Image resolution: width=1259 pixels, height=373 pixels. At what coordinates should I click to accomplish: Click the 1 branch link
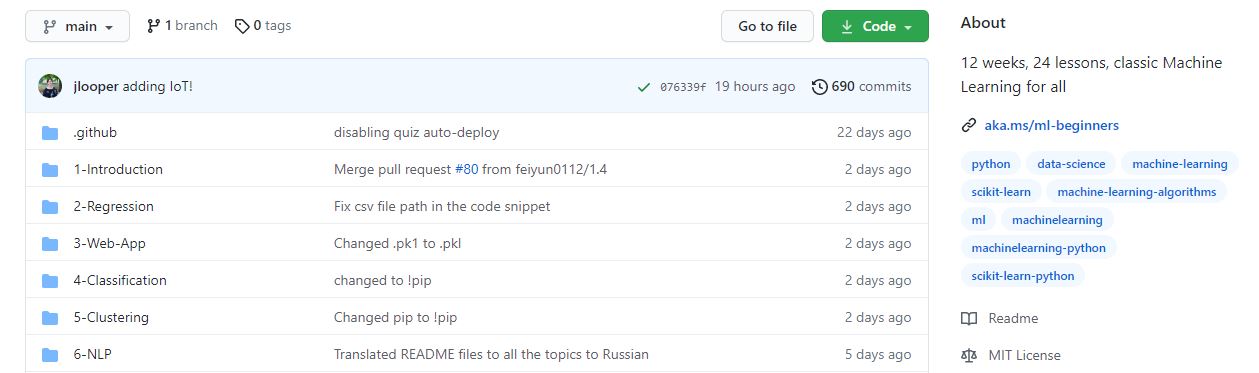(x=182, y=26)
